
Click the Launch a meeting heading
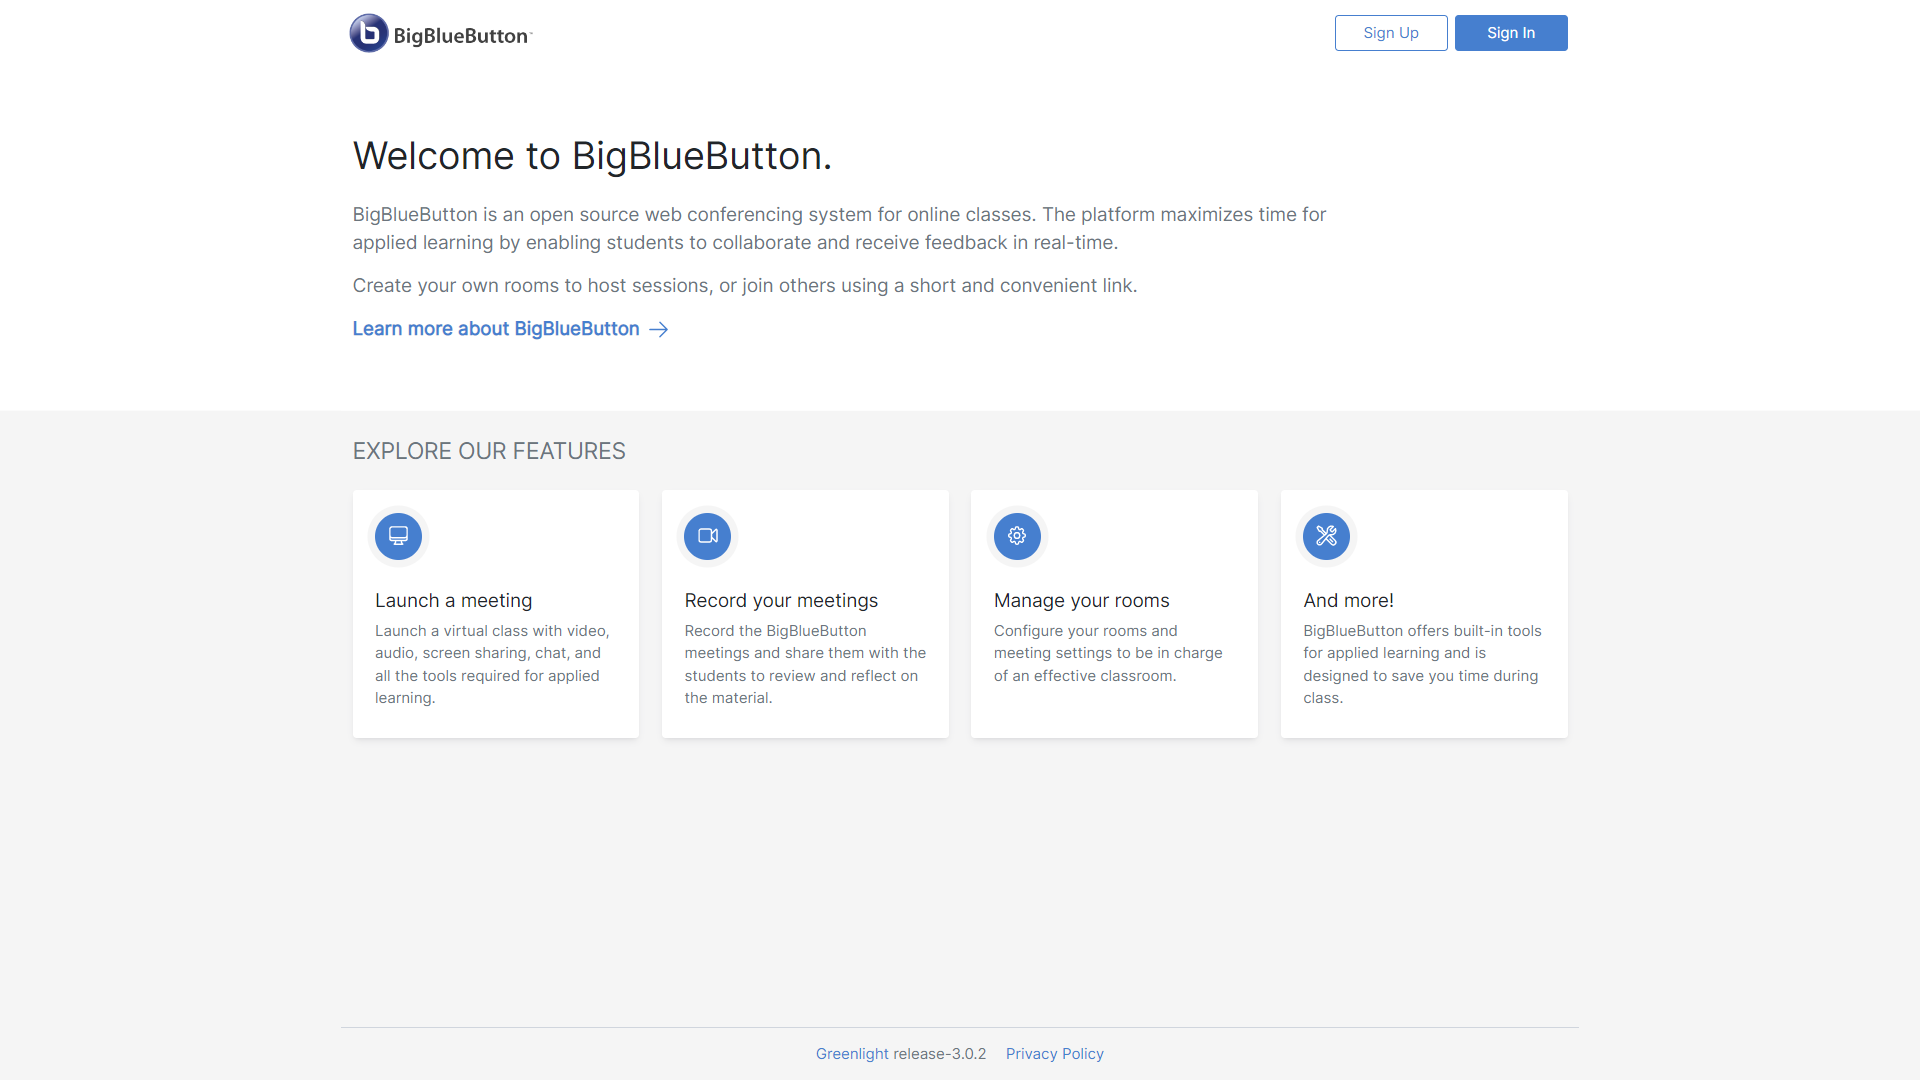[454, 600]
